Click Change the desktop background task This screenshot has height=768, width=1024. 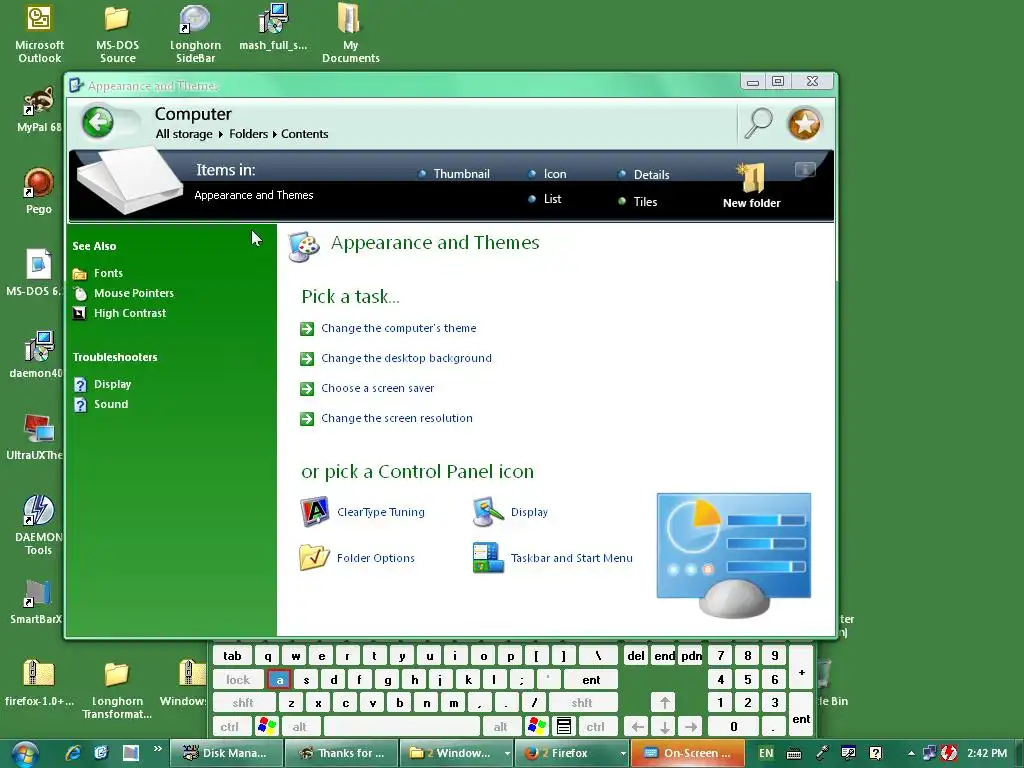pyautogui.click(x=396, y=358)
